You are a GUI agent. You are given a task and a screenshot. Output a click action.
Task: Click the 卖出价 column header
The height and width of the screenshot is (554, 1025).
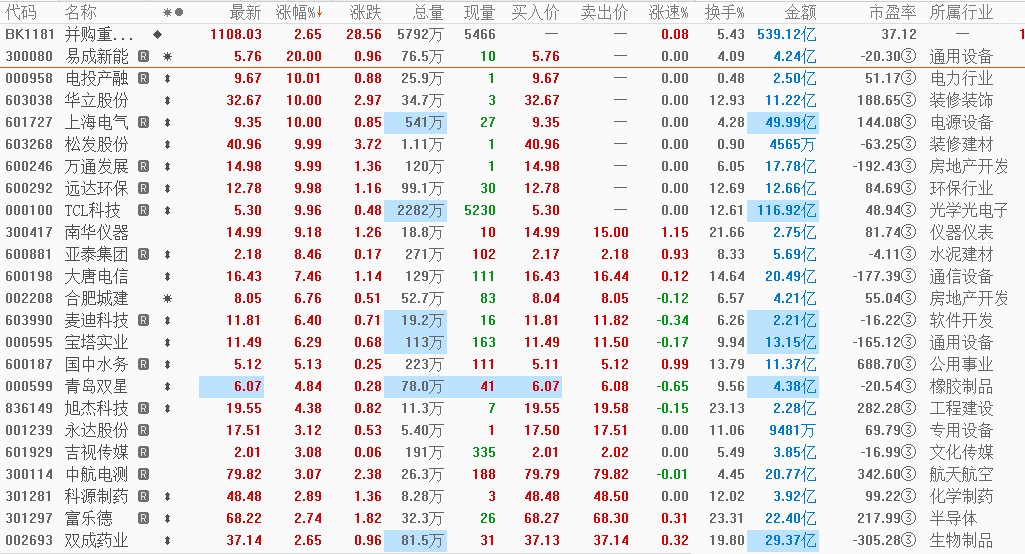click(605, 12)
